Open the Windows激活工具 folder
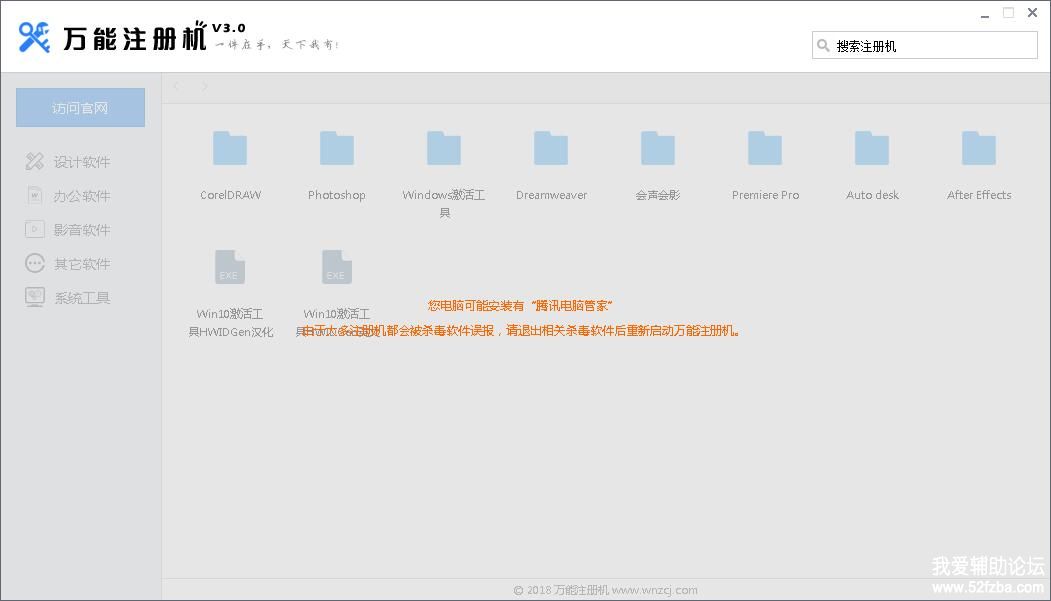The width and height of the screenshot is (1051, 601). (x=444, y=149)
